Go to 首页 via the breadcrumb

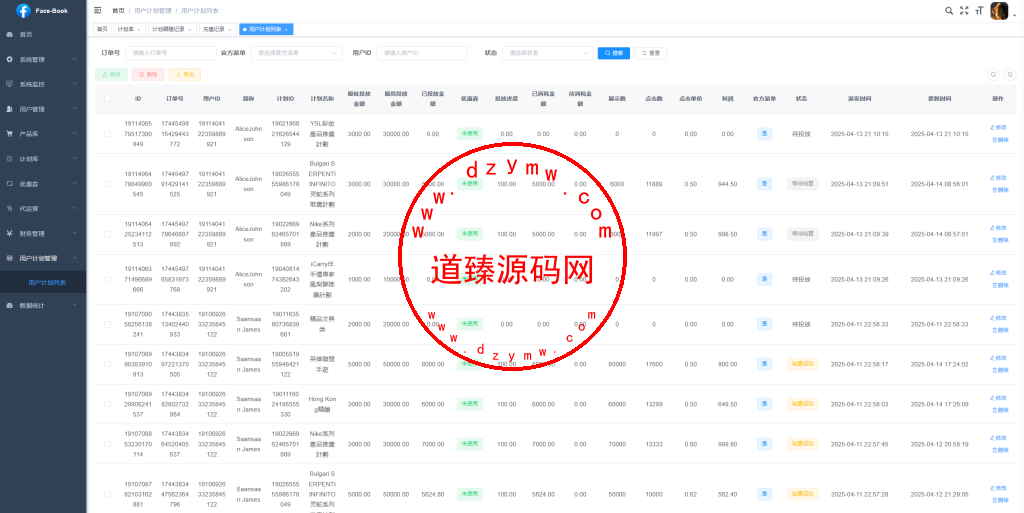(x=118, y=11)
